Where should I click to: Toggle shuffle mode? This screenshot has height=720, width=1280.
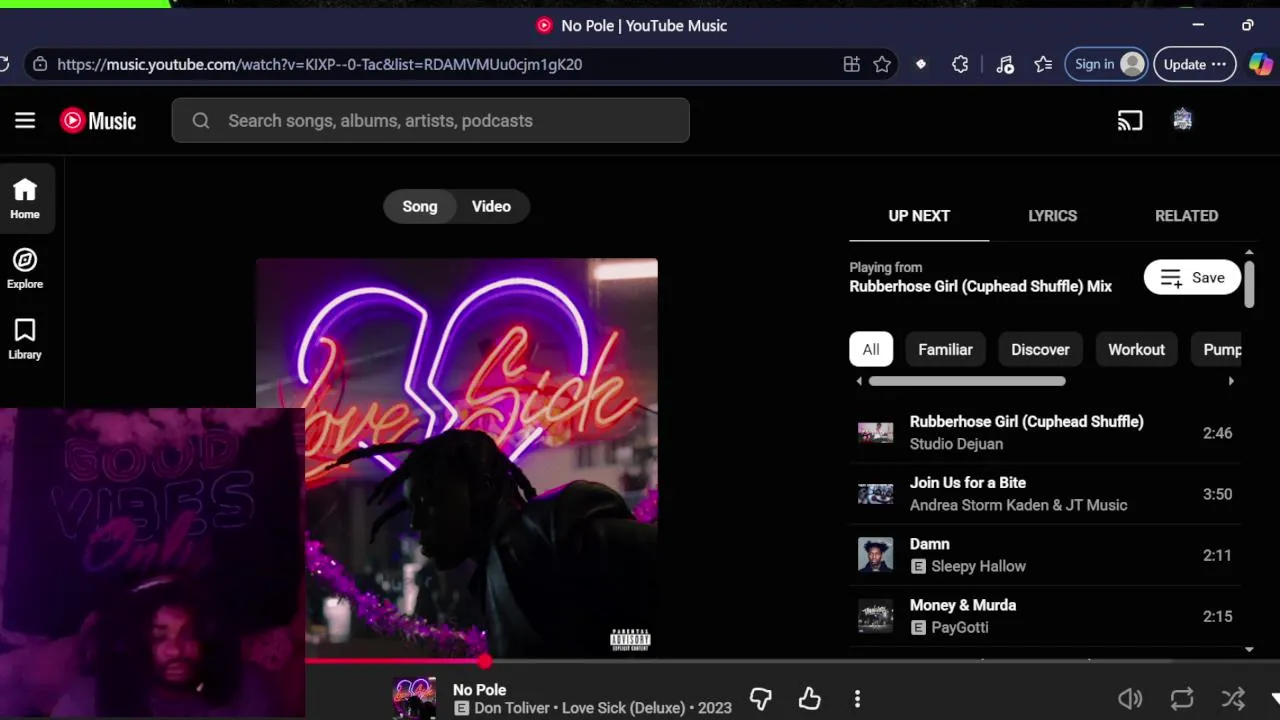click(1233, 698)
